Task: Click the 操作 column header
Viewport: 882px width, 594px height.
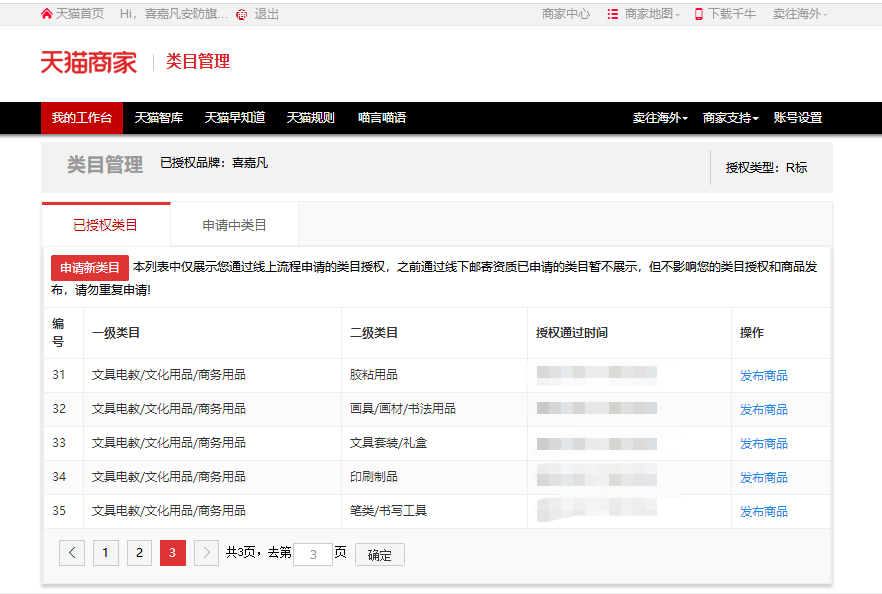Action: (x=752, y=332)
